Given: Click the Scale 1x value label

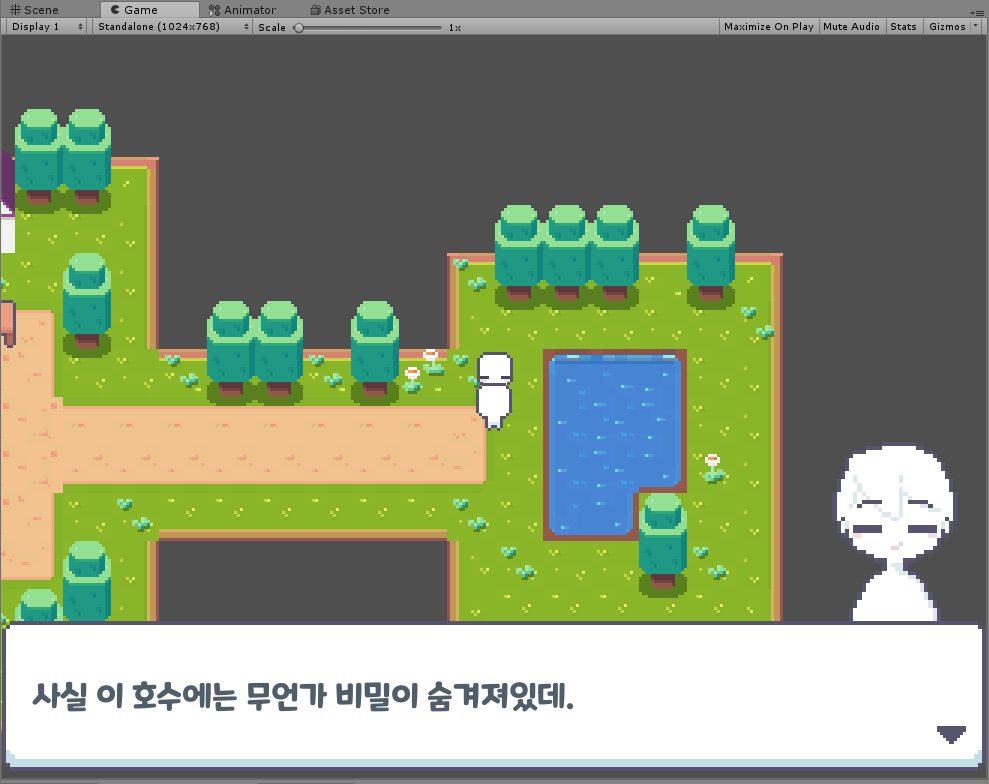Looking at the screenshot, I should [455, 28].
